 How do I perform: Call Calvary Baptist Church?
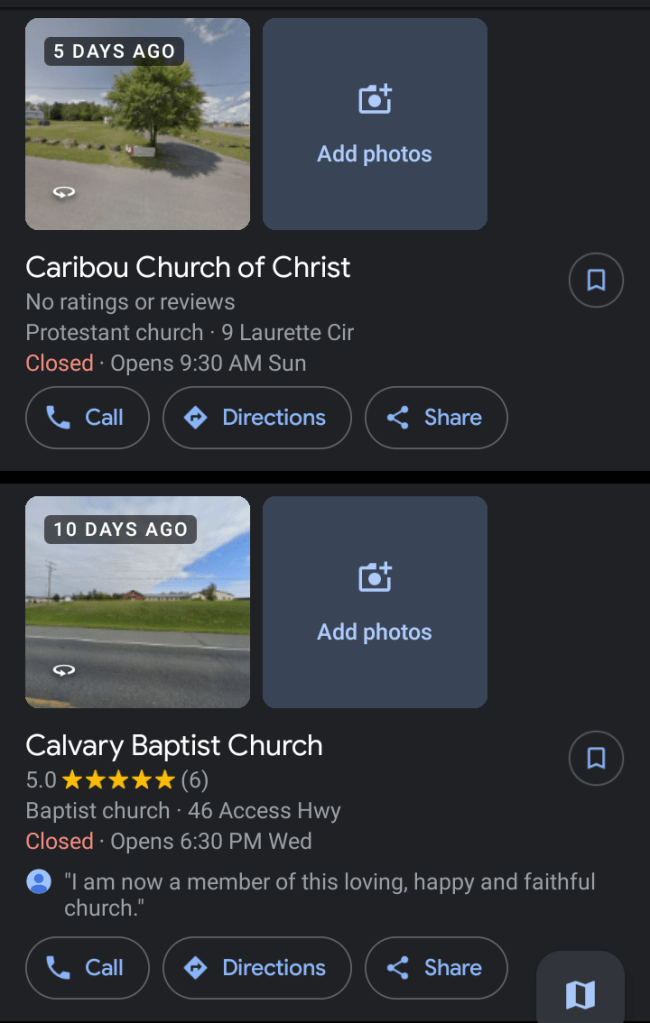(x=87, y=968)
